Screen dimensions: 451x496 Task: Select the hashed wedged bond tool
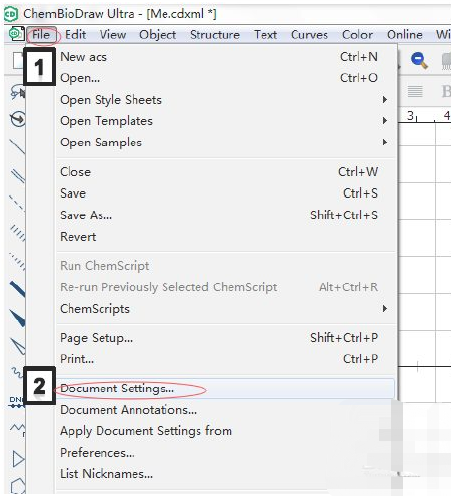point(17,261)
